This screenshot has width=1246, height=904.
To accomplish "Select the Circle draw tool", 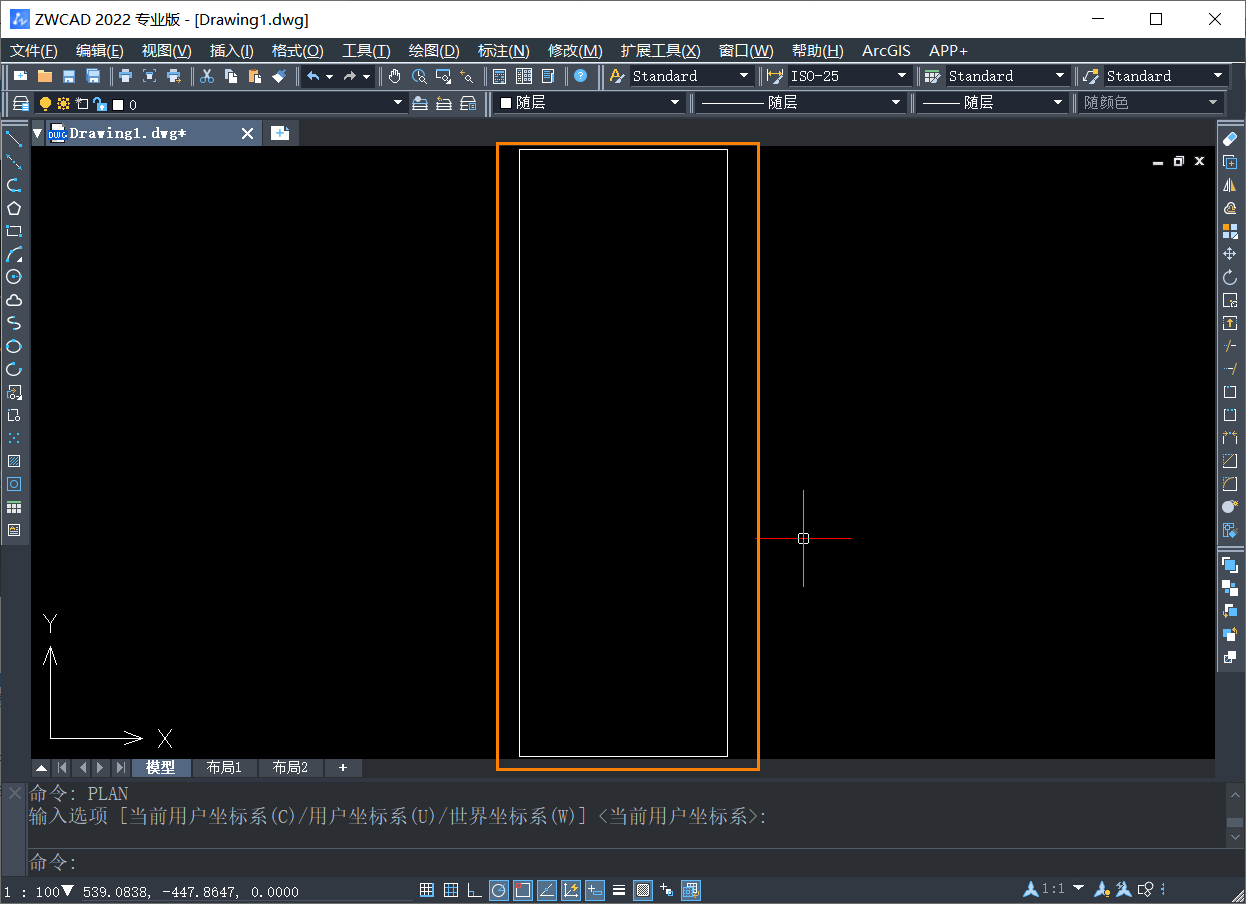I will [x=14, y=277].
